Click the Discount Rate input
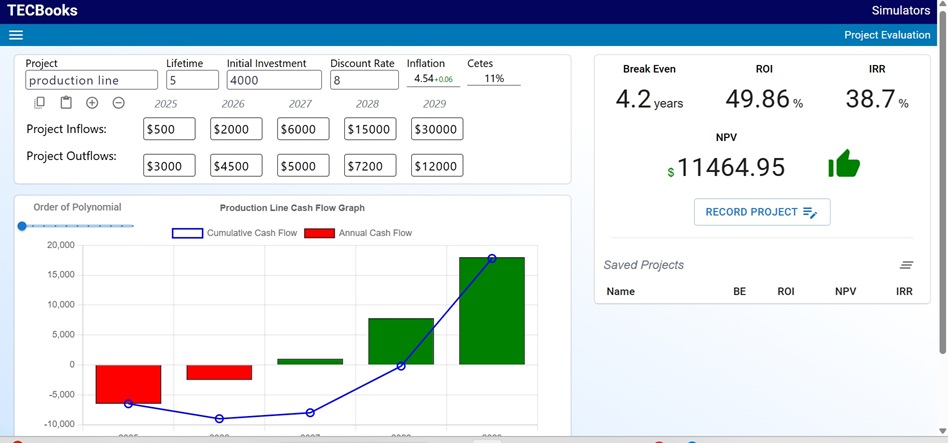Image resolution: width=948 pixels, height=443 pixels. click(x=362, y=81)
